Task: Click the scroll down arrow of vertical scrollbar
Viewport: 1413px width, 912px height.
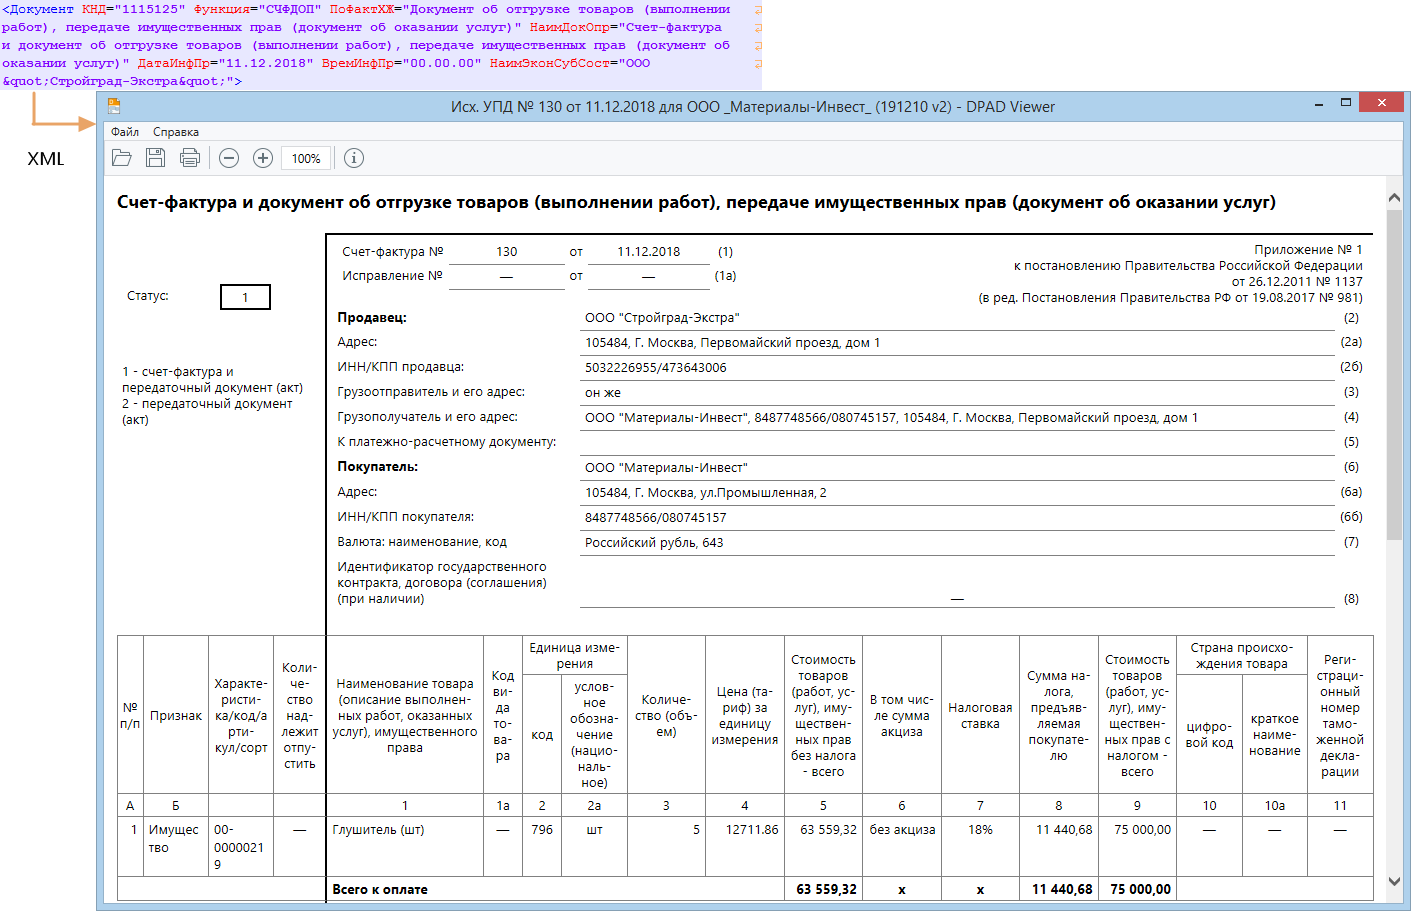Action: click(x=1395, y=882)
